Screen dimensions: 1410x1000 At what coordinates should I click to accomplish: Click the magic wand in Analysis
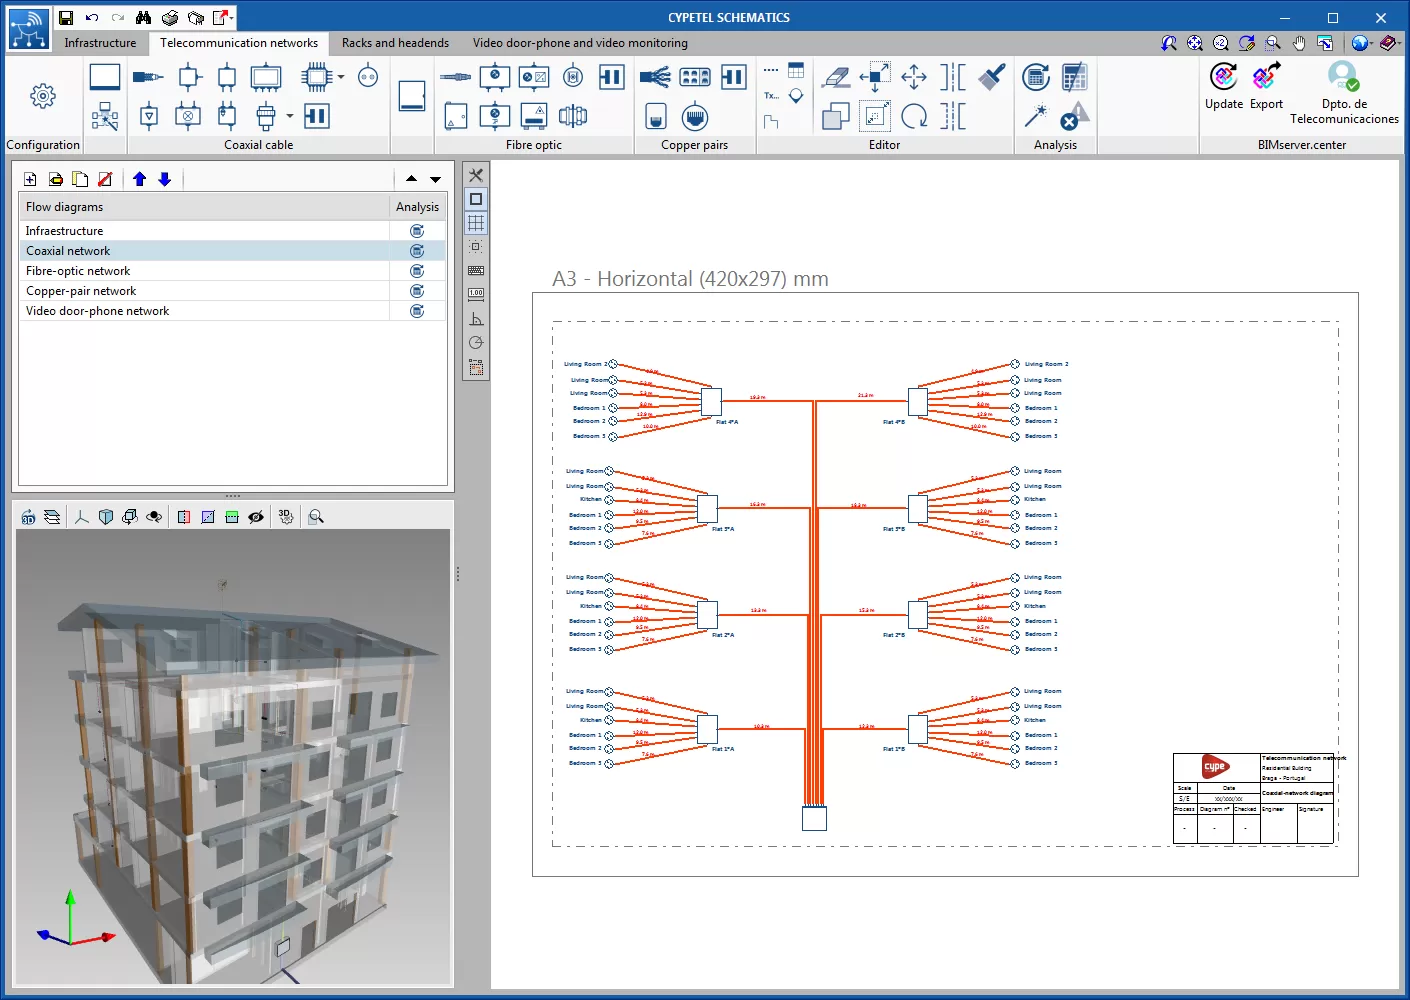(1036, 116)
